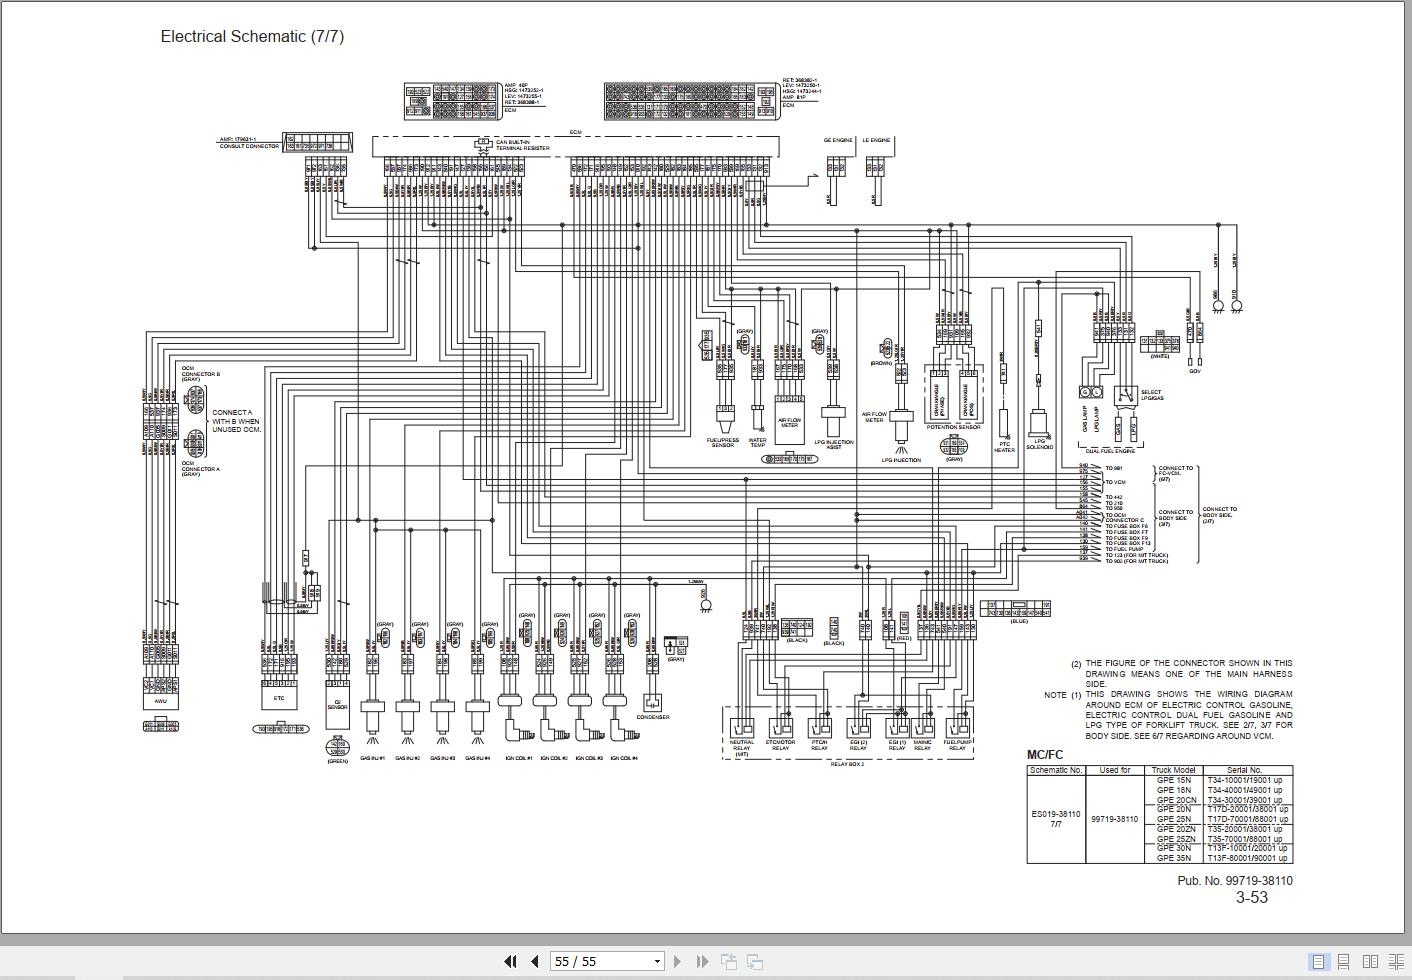This screenshot has height=980, width=1412.
Task: Click the grayed next page arrow icon
Action: 678,961
